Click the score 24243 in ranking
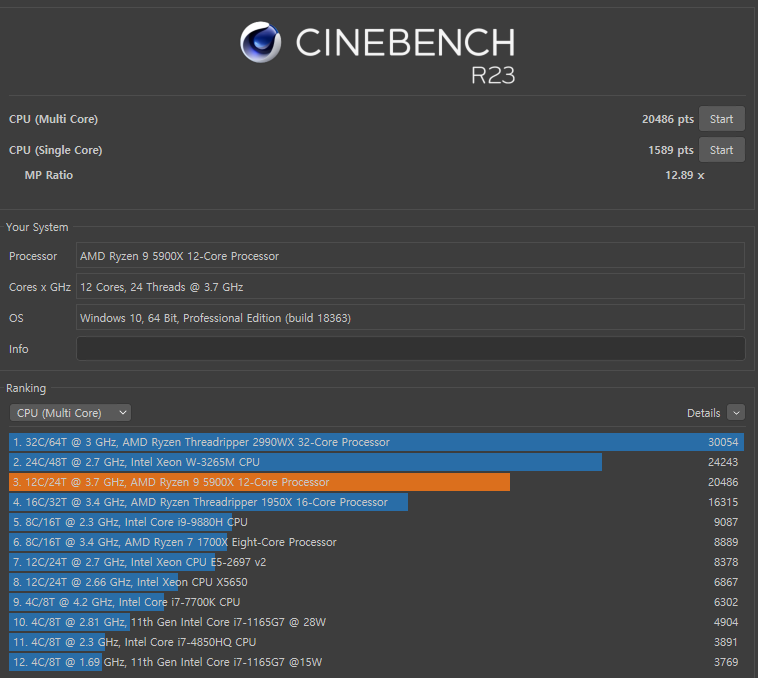758x678 pixels. click(723, 462)
